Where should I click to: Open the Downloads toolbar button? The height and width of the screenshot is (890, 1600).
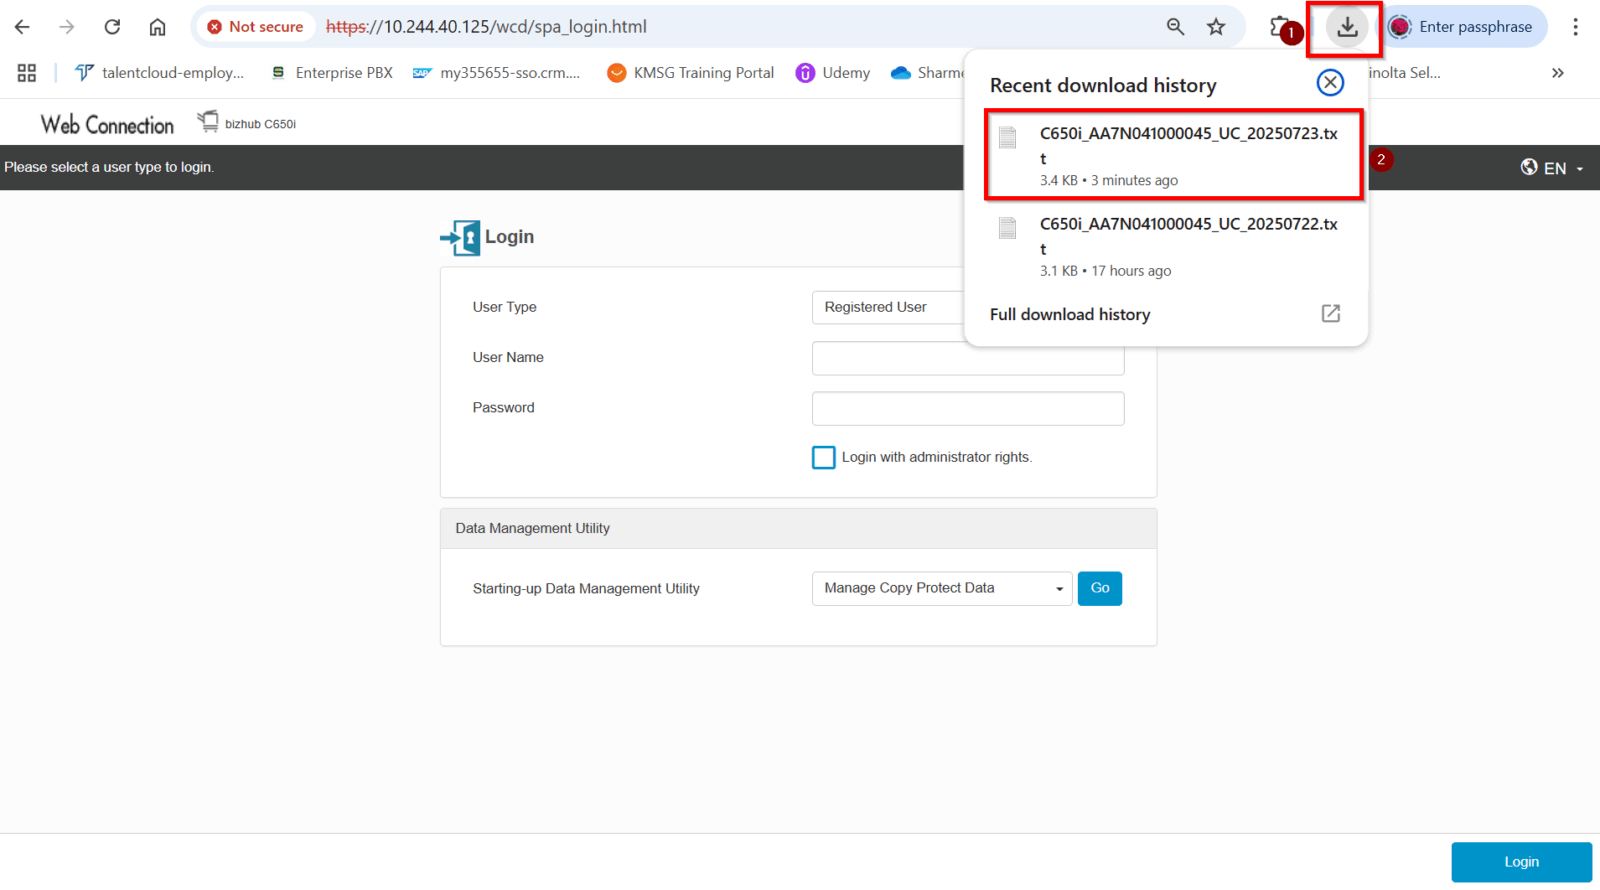click(1347, 27)
